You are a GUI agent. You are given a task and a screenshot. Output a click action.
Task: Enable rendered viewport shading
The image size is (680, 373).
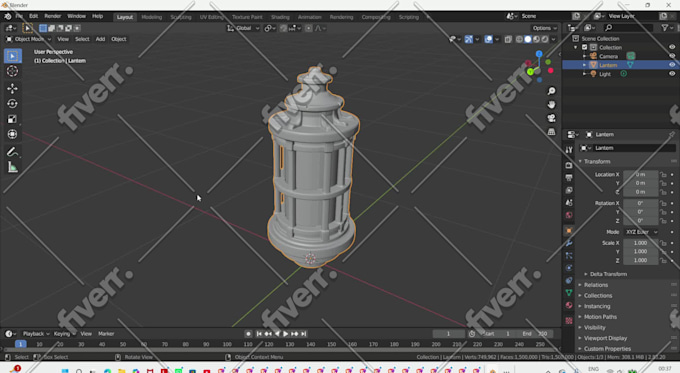[545, 39]
